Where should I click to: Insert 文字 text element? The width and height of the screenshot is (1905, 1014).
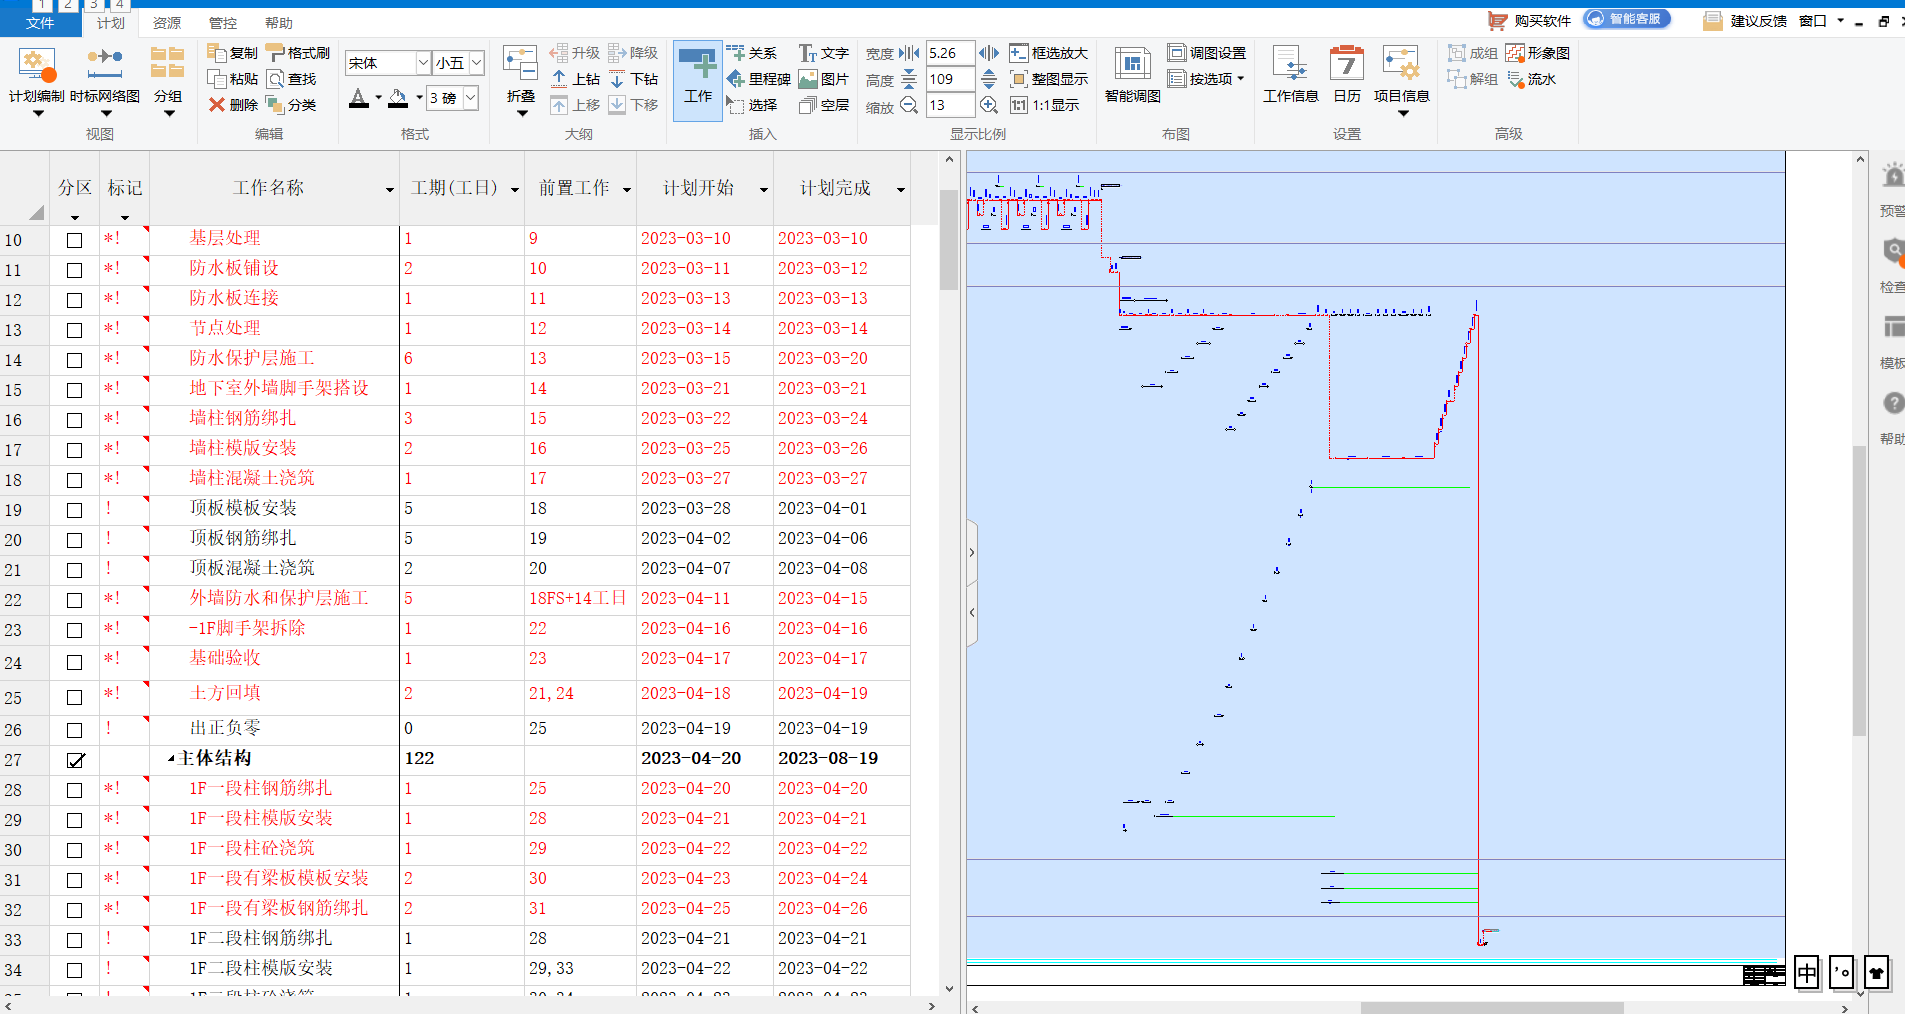(x=823, y=52)
